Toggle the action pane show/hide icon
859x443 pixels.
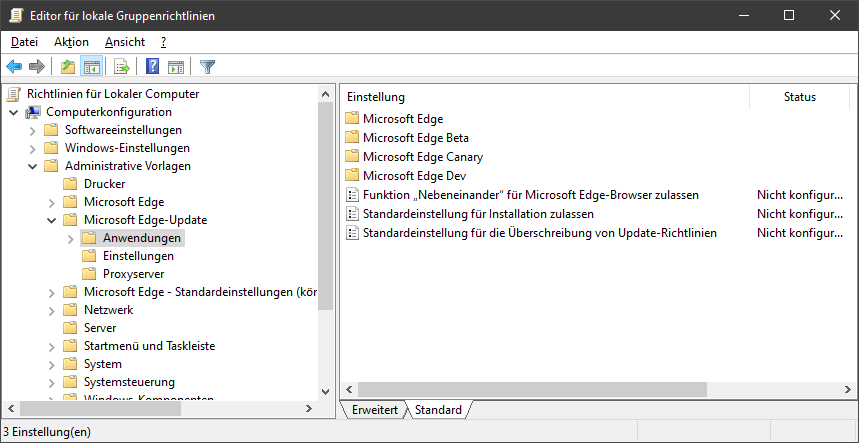point(176,67)
